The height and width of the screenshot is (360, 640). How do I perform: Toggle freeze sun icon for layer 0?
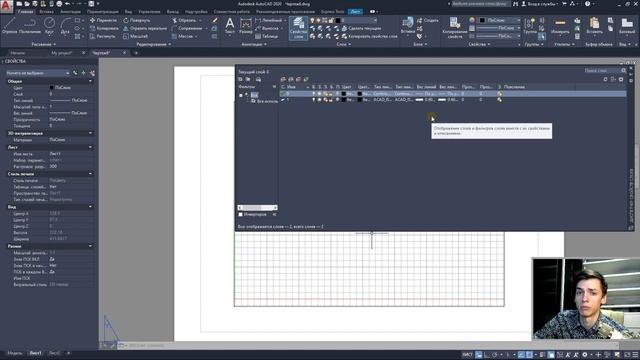point(319,93)
